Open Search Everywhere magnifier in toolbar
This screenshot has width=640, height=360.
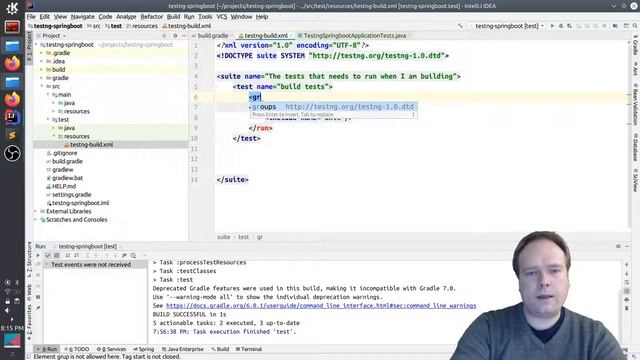click(635, 26)
